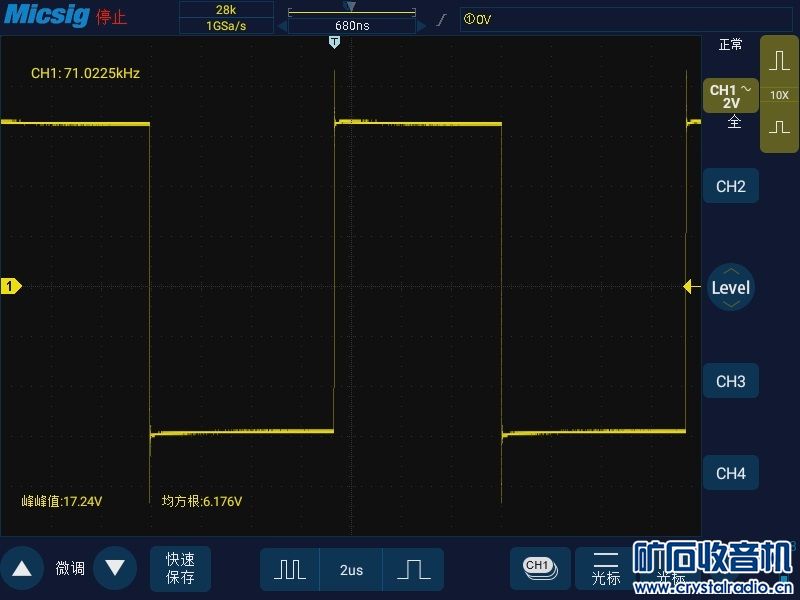
Task: Compress timebase with multi-pulse icon
Action: 290,569
